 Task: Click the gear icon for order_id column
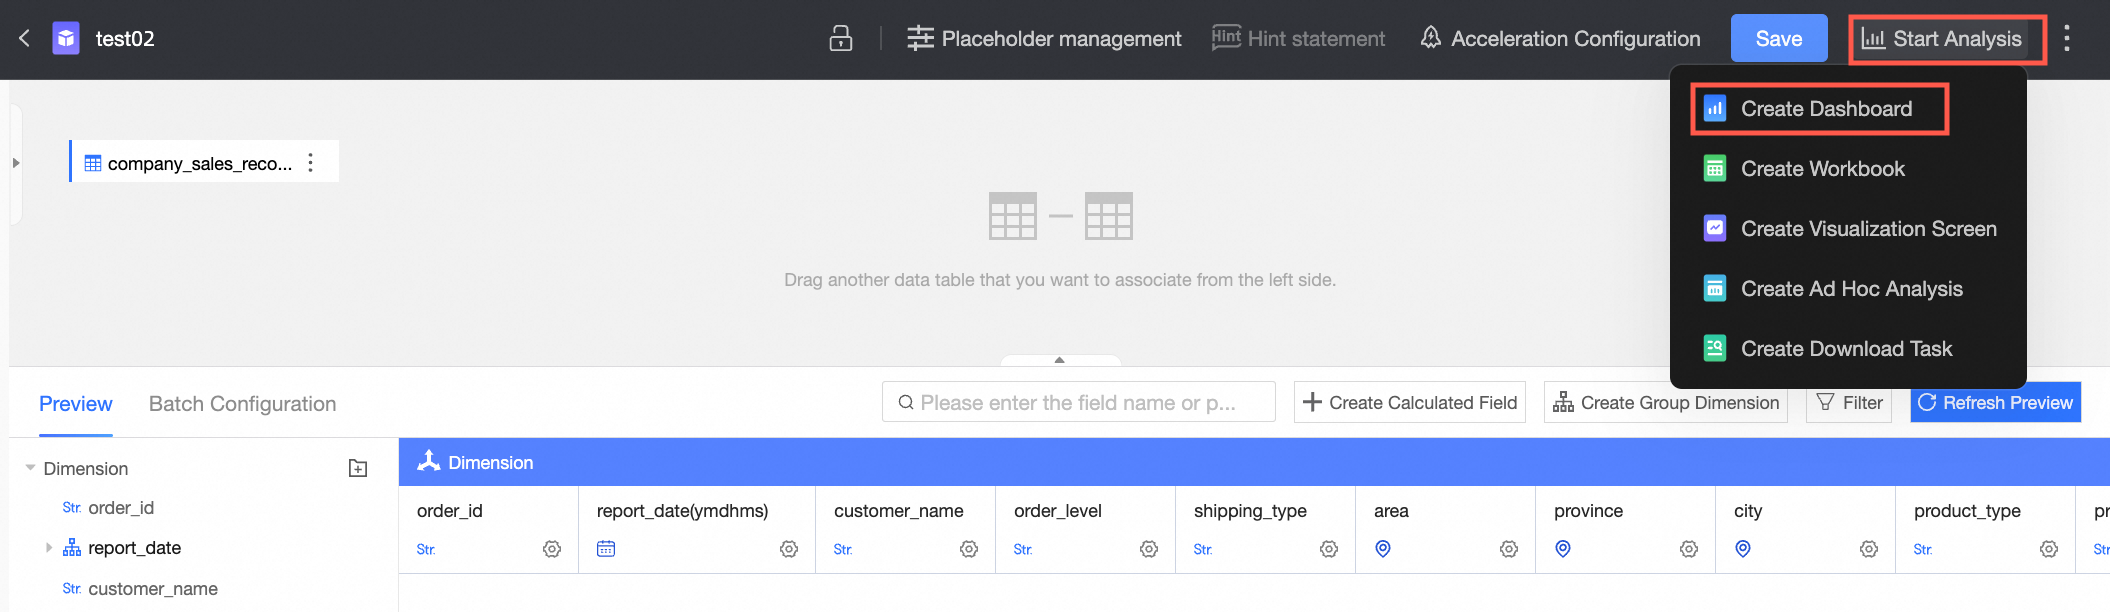tap(552, 549)
